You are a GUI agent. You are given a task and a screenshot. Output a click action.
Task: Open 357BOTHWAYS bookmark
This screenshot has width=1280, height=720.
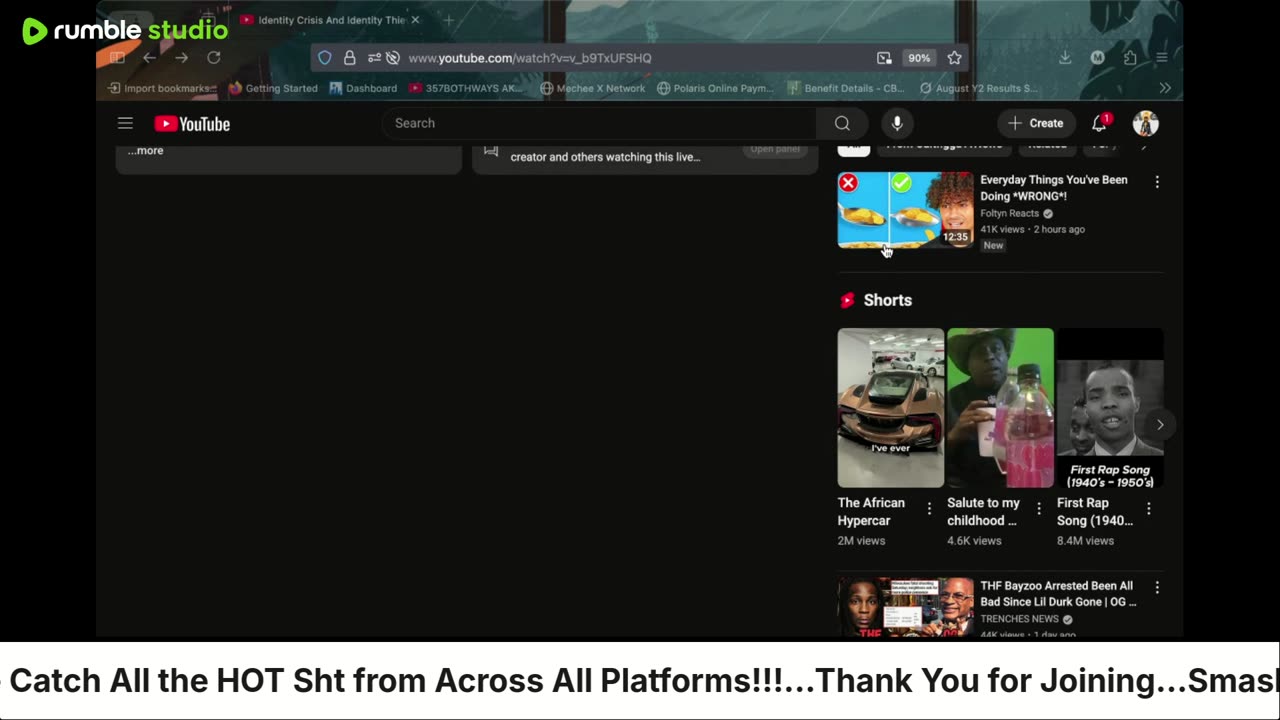point(467,88)
